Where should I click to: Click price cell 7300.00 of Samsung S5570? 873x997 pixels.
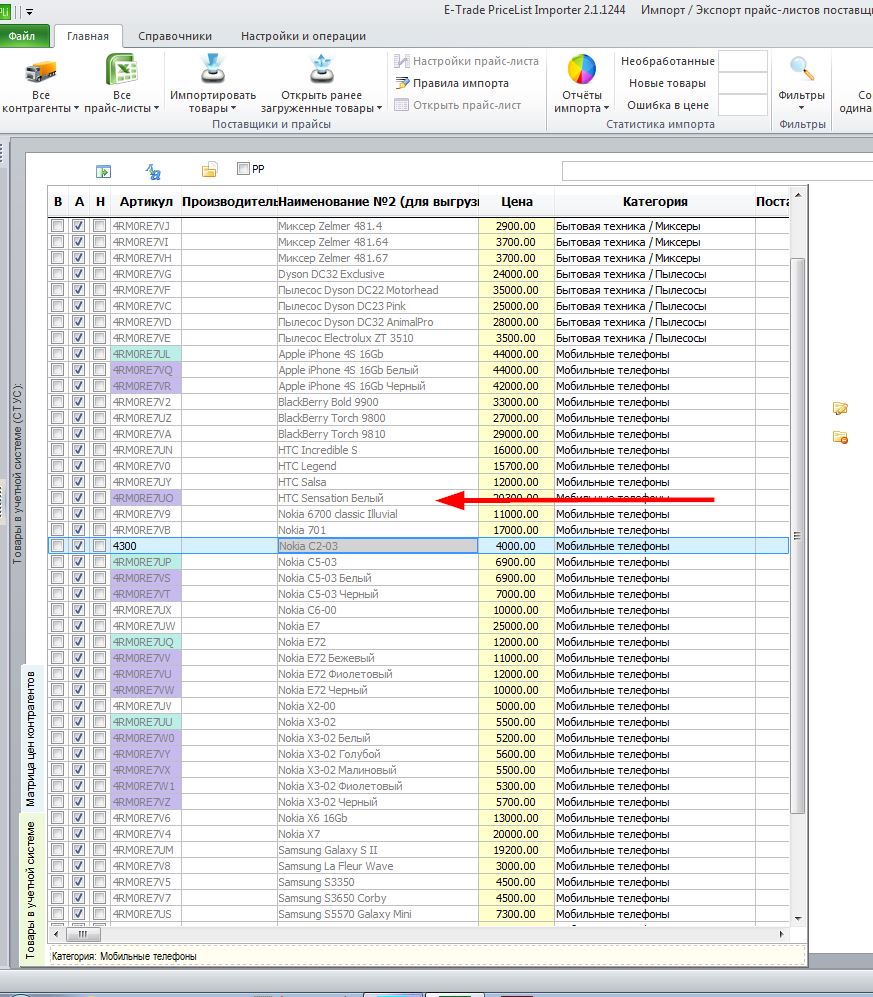point(516,914)
